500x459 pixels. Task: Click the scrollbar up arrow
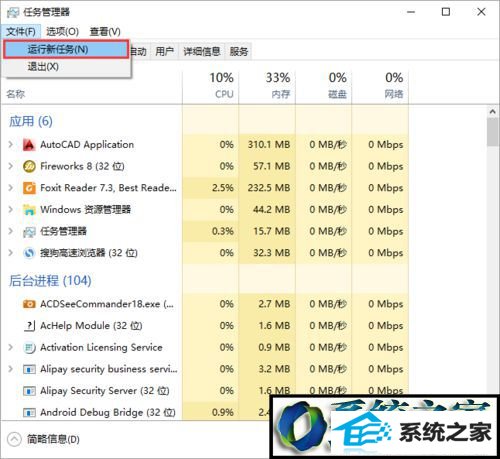(x=493, y=112)
